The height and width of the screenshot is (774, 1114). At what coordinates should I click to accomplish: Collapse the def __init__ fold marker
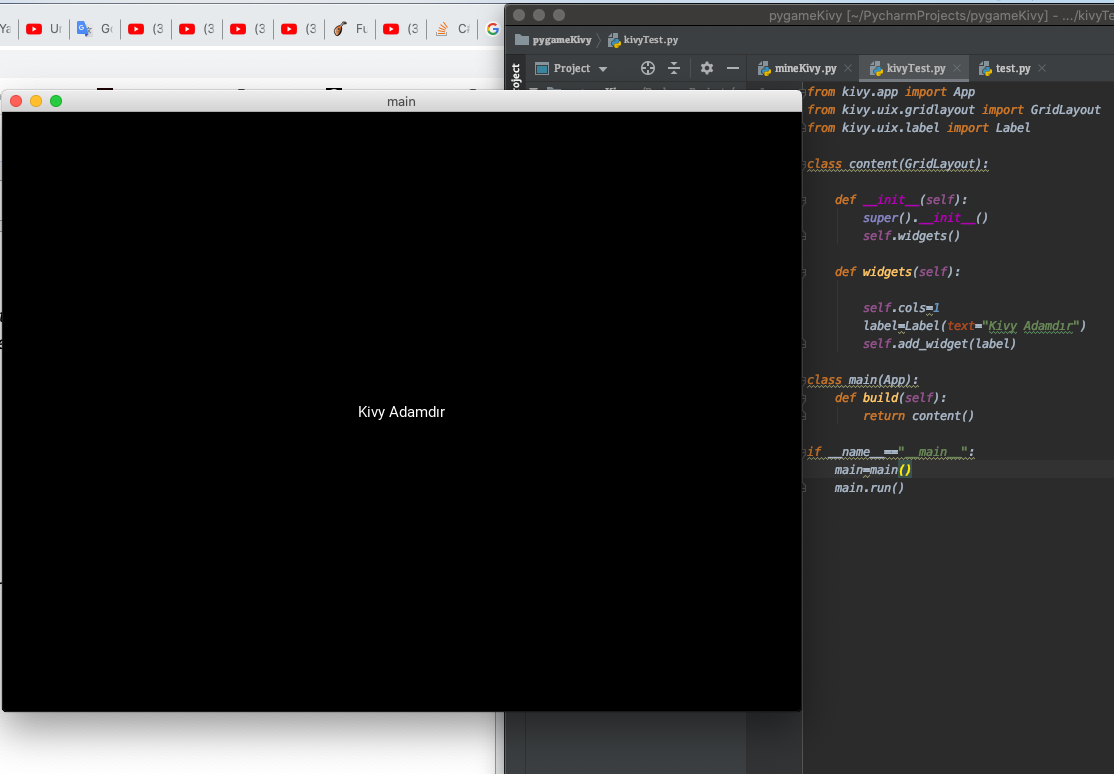pyautogui.click(x=805, y=200)
